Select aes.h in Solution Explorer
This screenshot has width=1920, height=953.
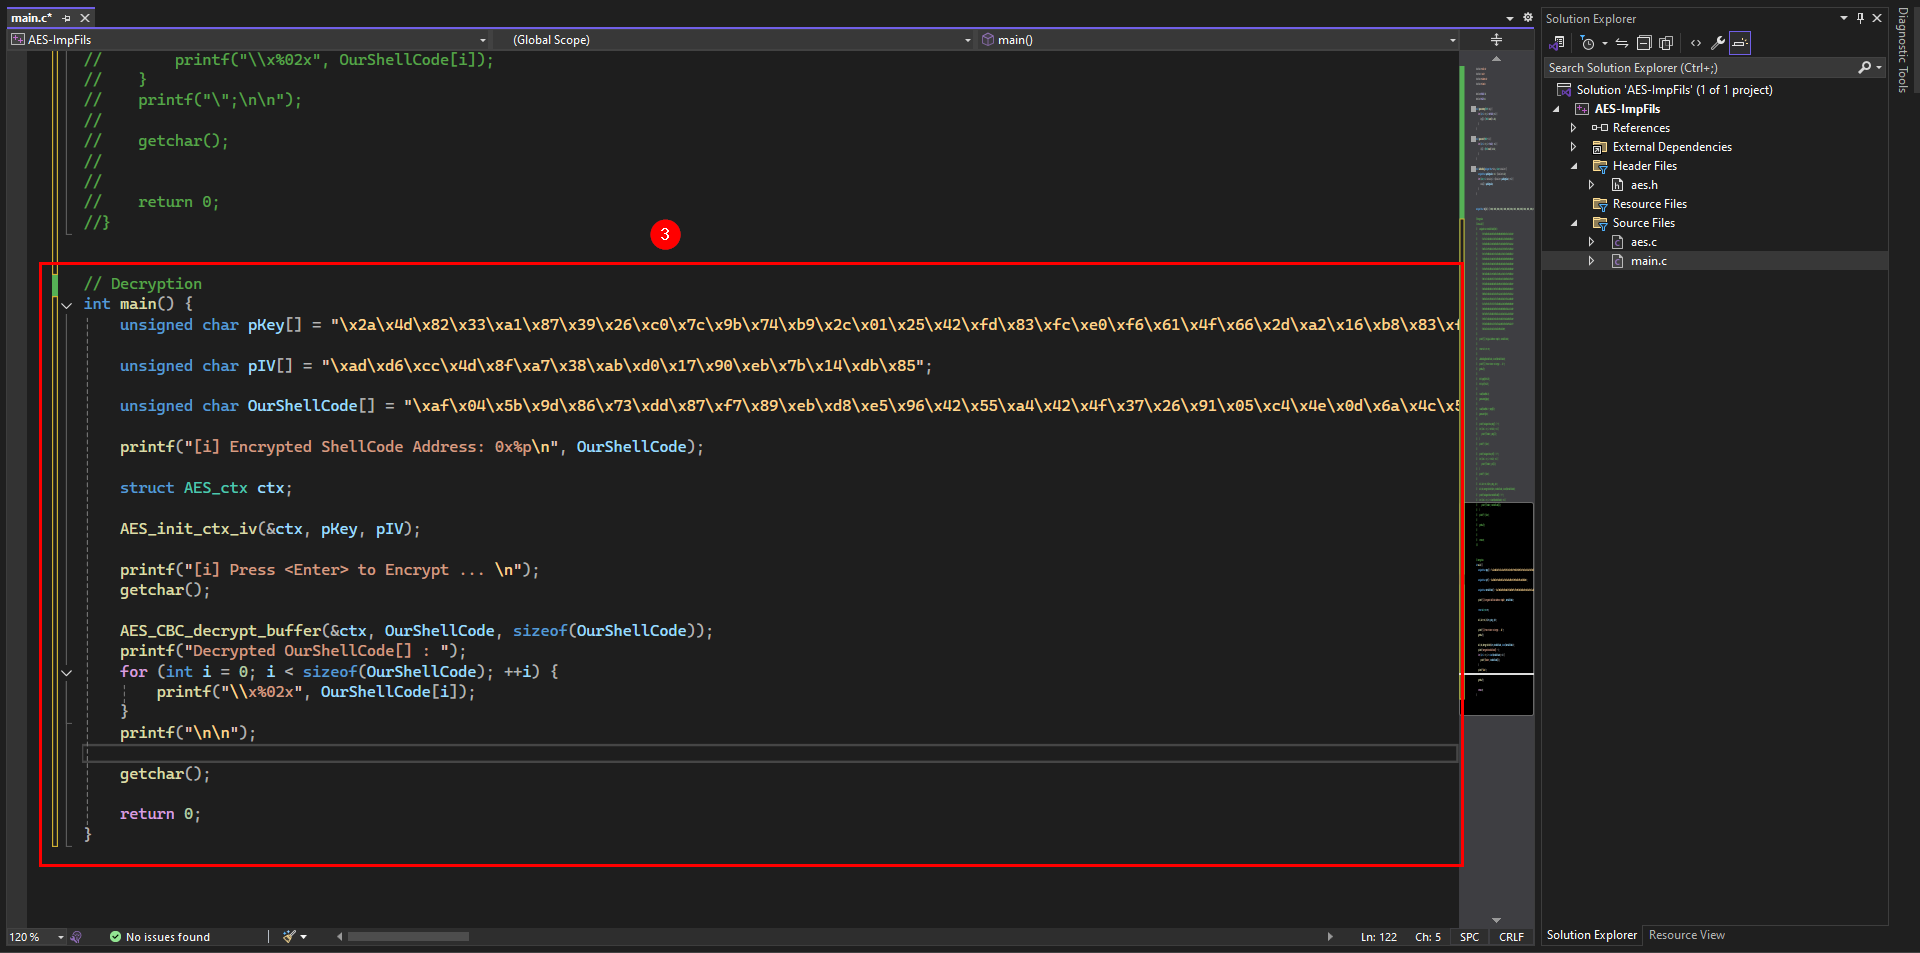[1644, 185]
